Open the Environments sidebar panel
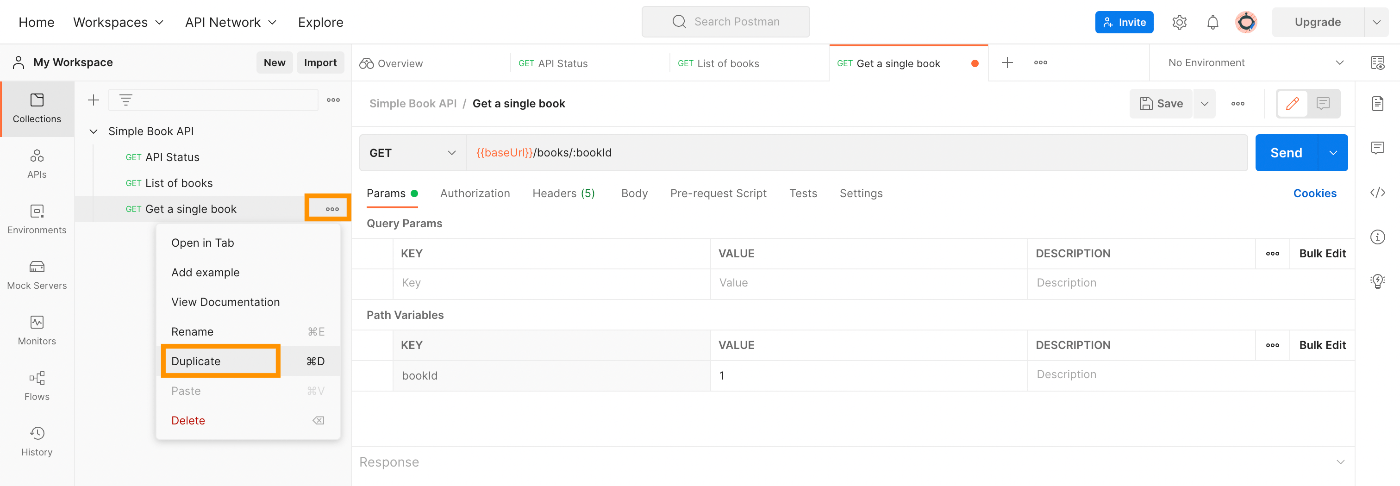This screenshot has height=486, width=1400. [37, 219]
